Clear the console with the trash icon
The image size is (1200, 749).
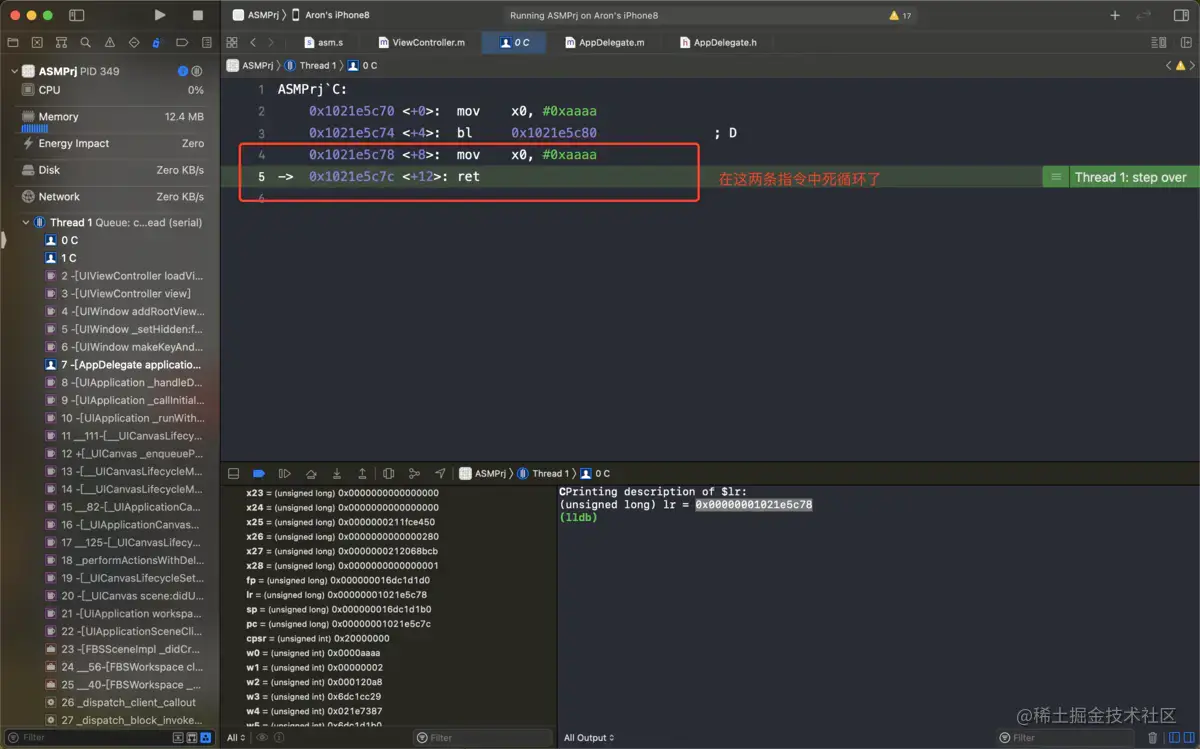tap(1152, 738)
